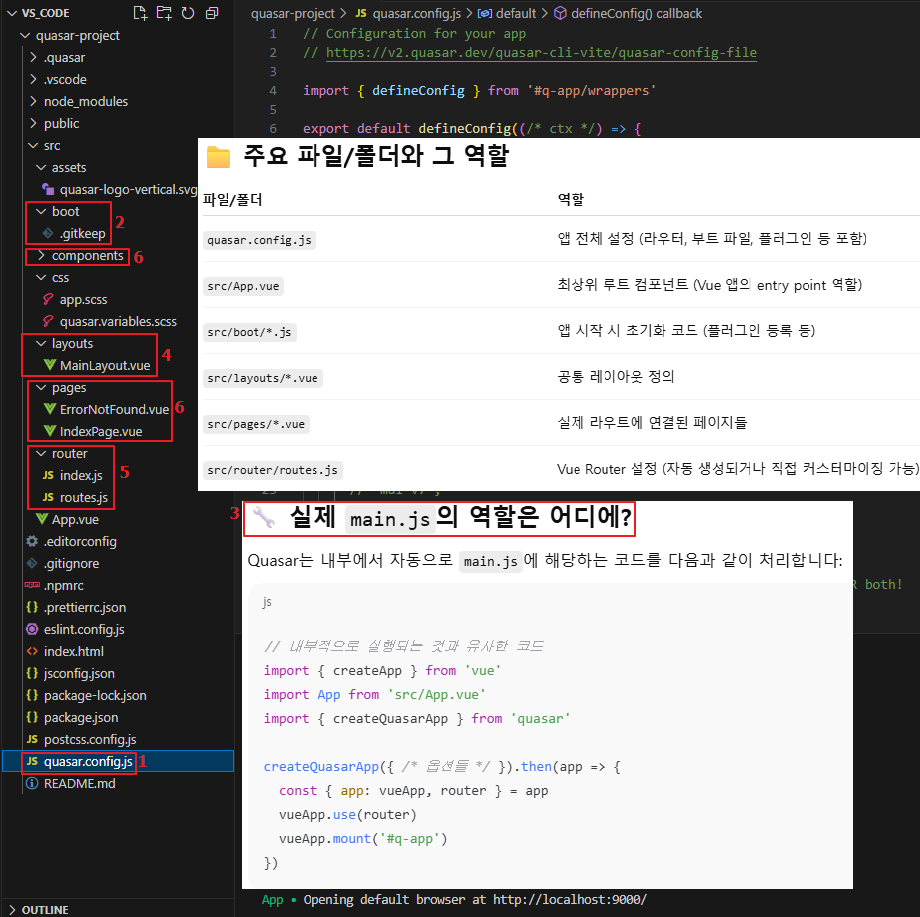
Task: Click the gear icon beside .editorconfig
Action: (x=32, y=541)
